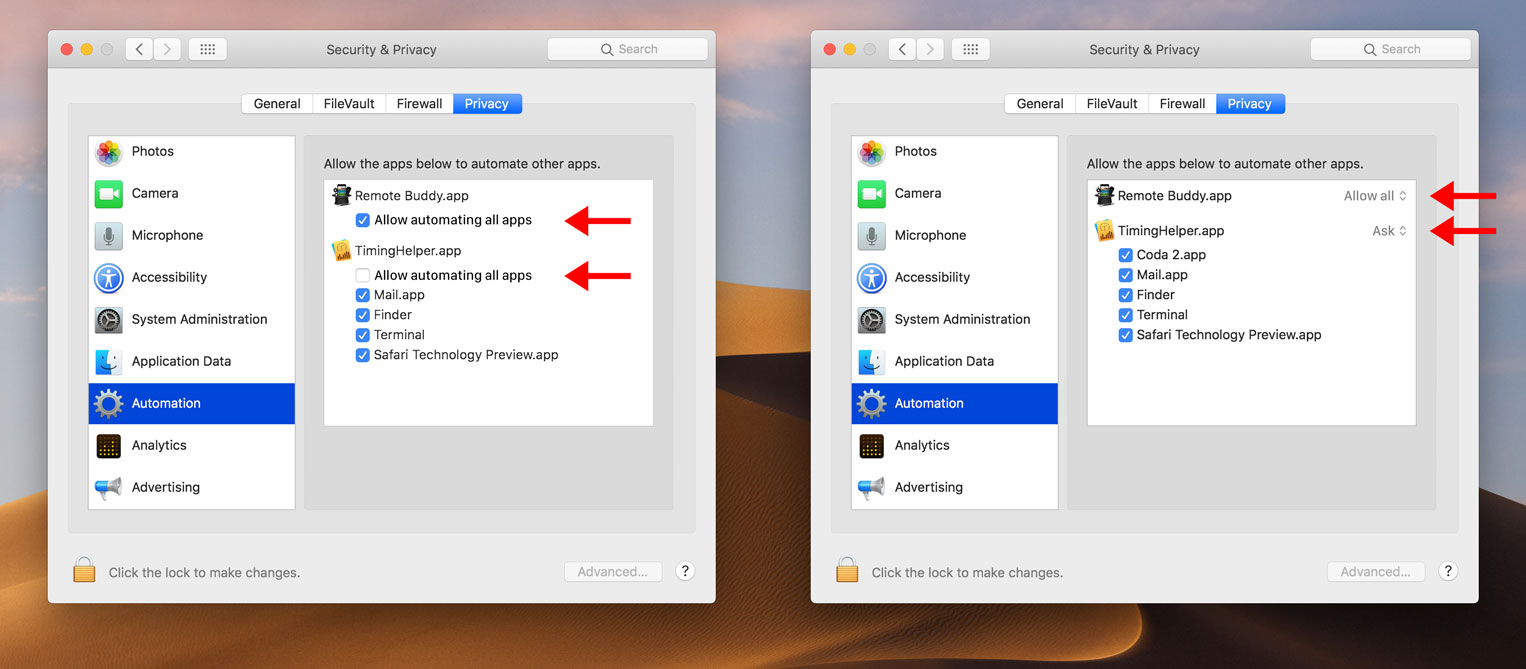Click the Microphone icon in left window sidebar

[x=109, y=236]
